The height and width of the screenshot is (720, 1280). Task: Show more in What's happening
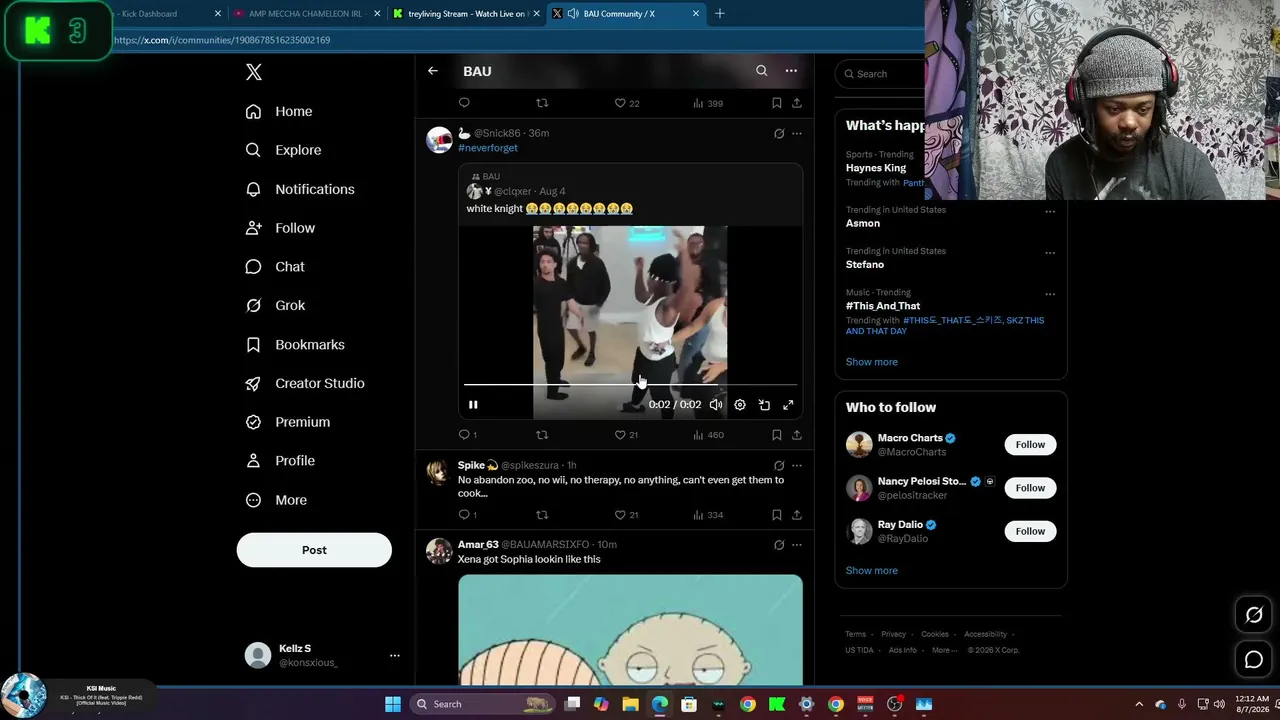[872, 362]
